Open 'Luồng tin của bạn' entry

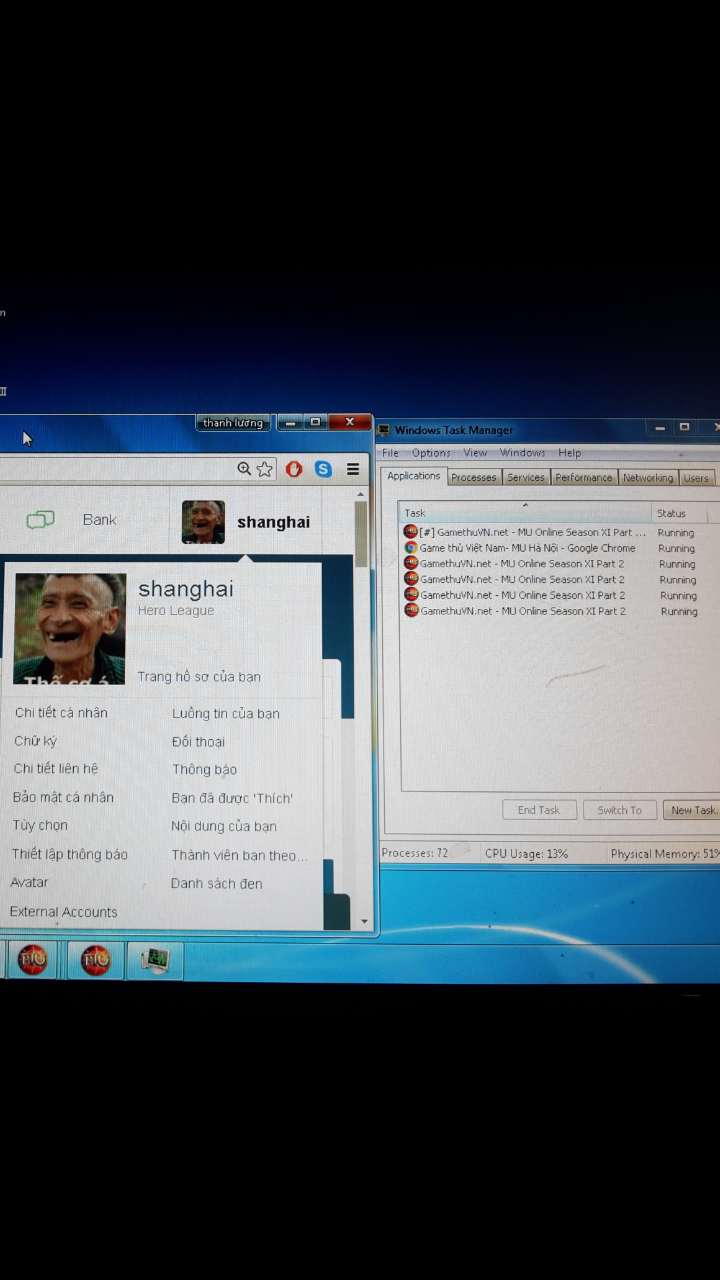click(x=226, y=714)
